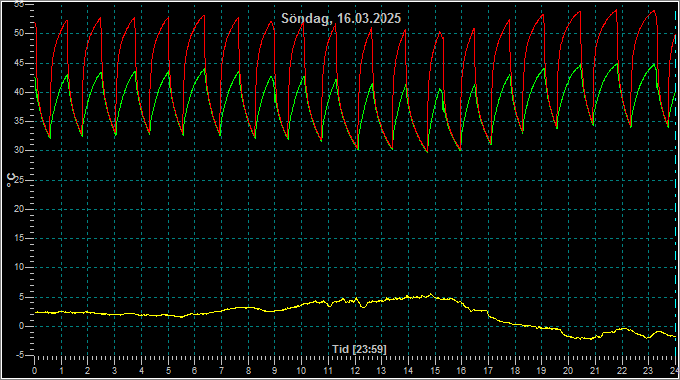Screen dimensions: 680x380
Task: Click hour 3 on the time axis
Action: click(x=114, y=371)
